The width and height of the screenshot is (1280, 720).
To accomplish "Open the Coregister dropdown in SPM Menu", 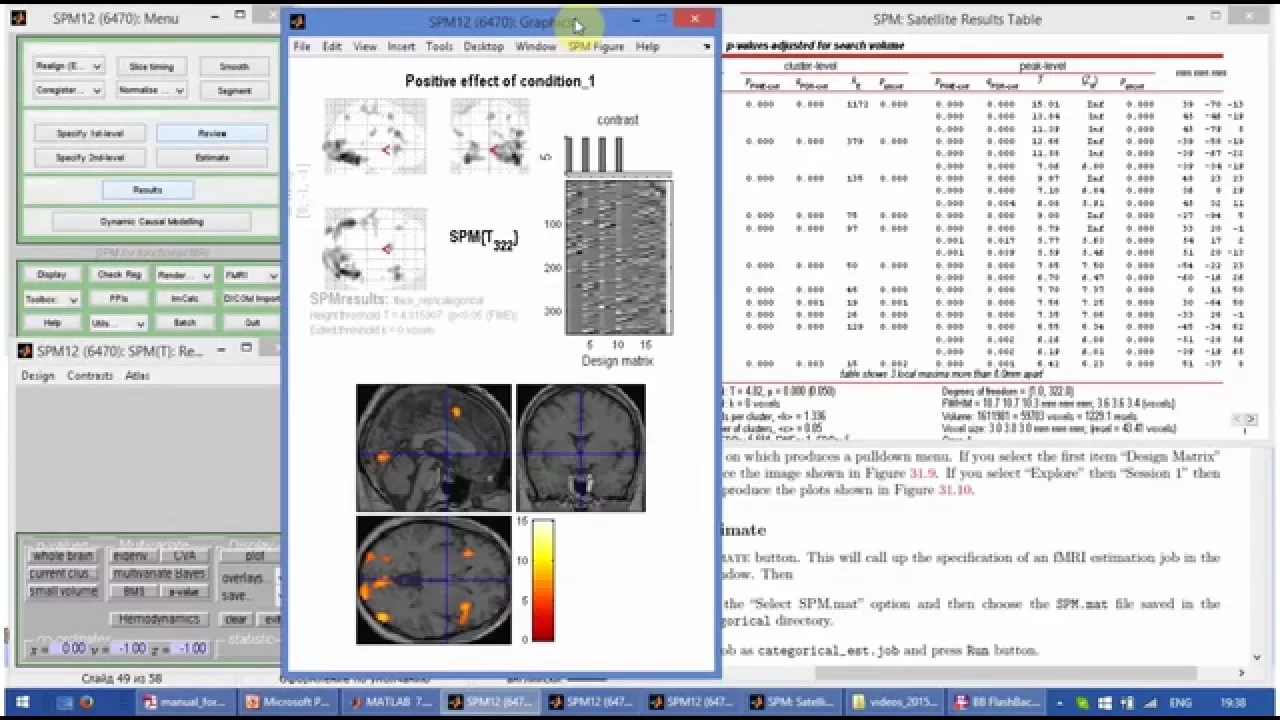I will point(68,90).
